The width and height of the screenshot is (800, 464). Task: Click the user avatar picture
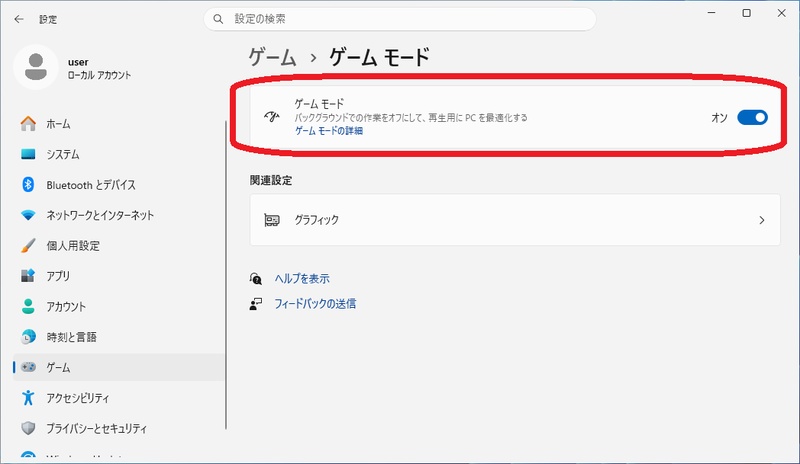(x=36, y=67)
